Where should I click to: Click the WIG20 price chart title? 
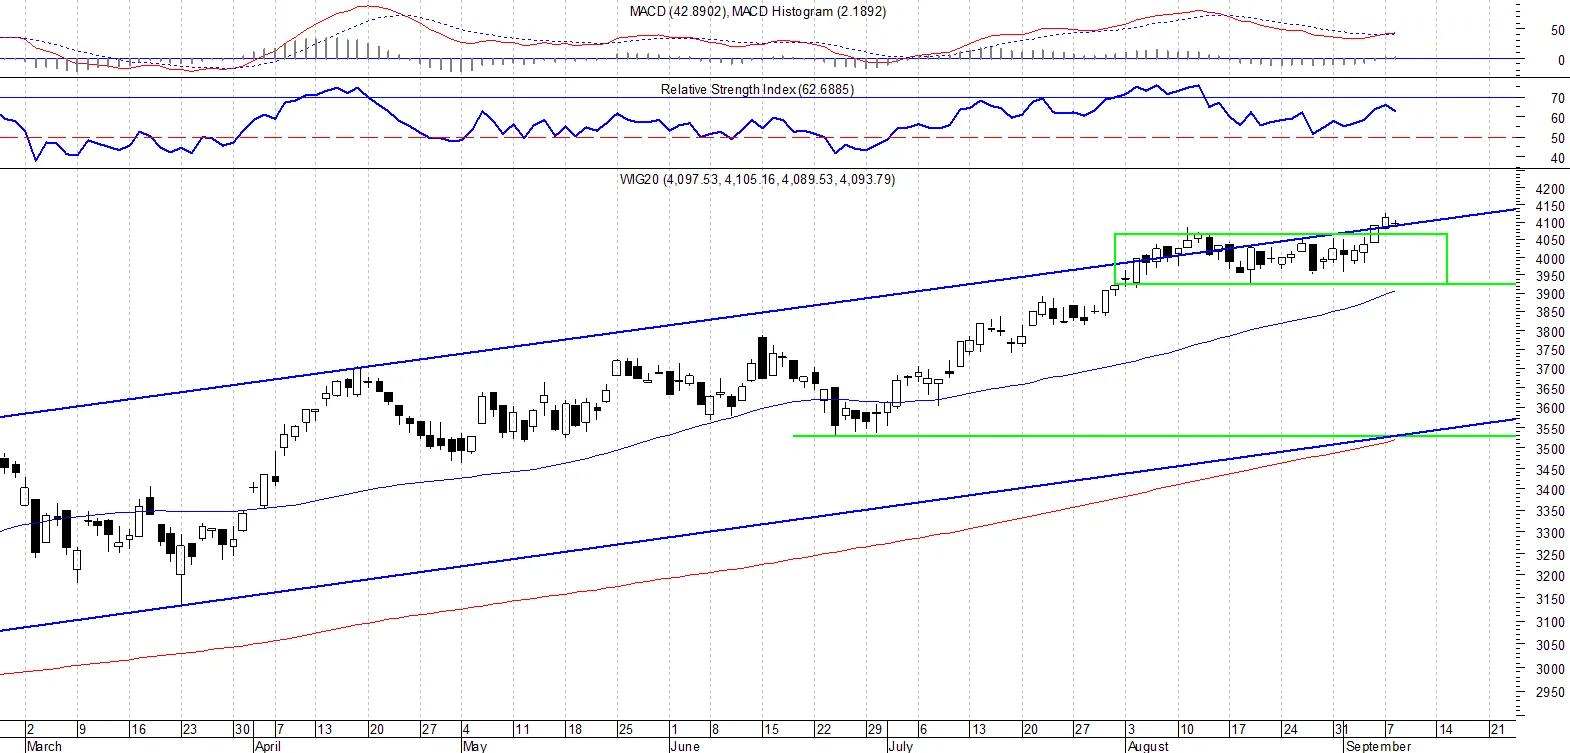757,179
